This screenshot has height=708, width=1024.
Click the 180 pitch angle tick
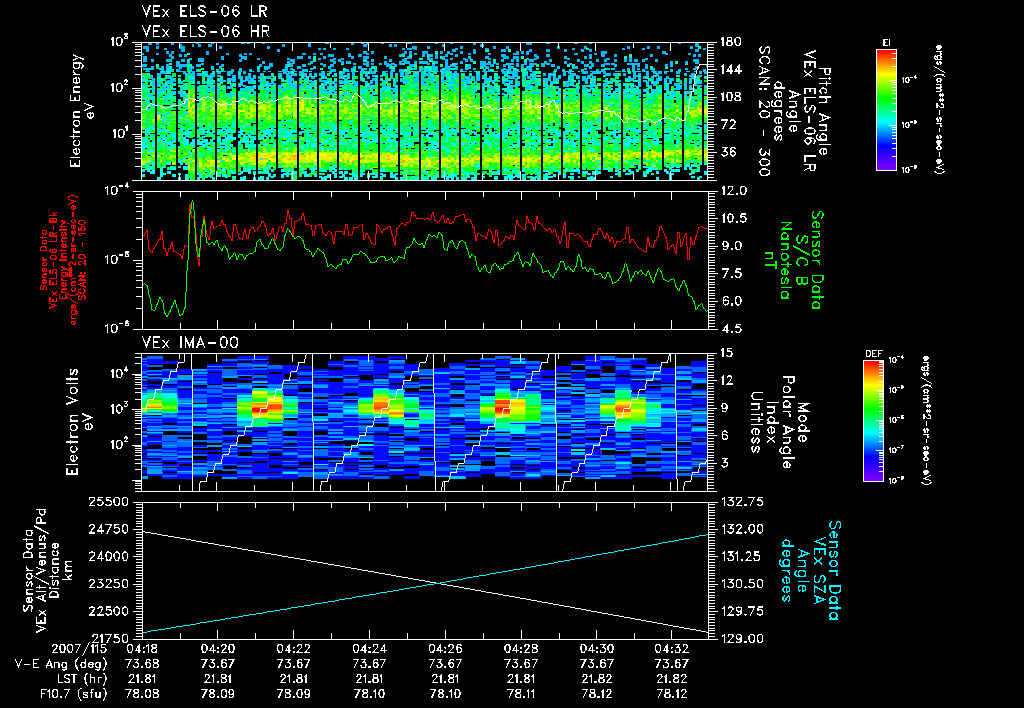point(730,42)
